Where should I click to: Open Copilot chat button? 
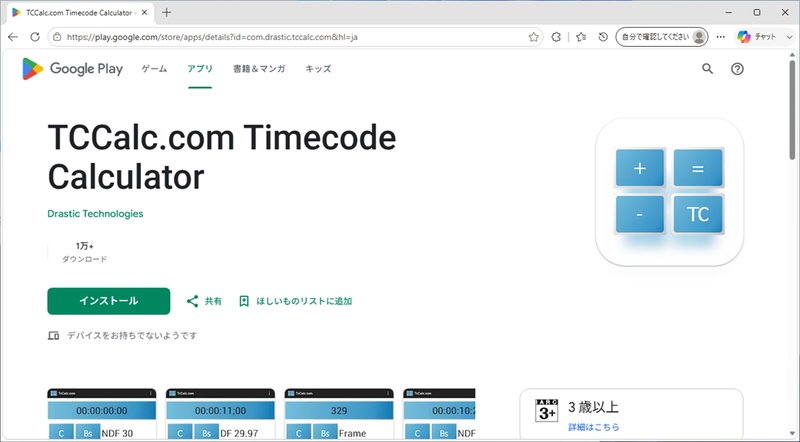coord(757,37)
